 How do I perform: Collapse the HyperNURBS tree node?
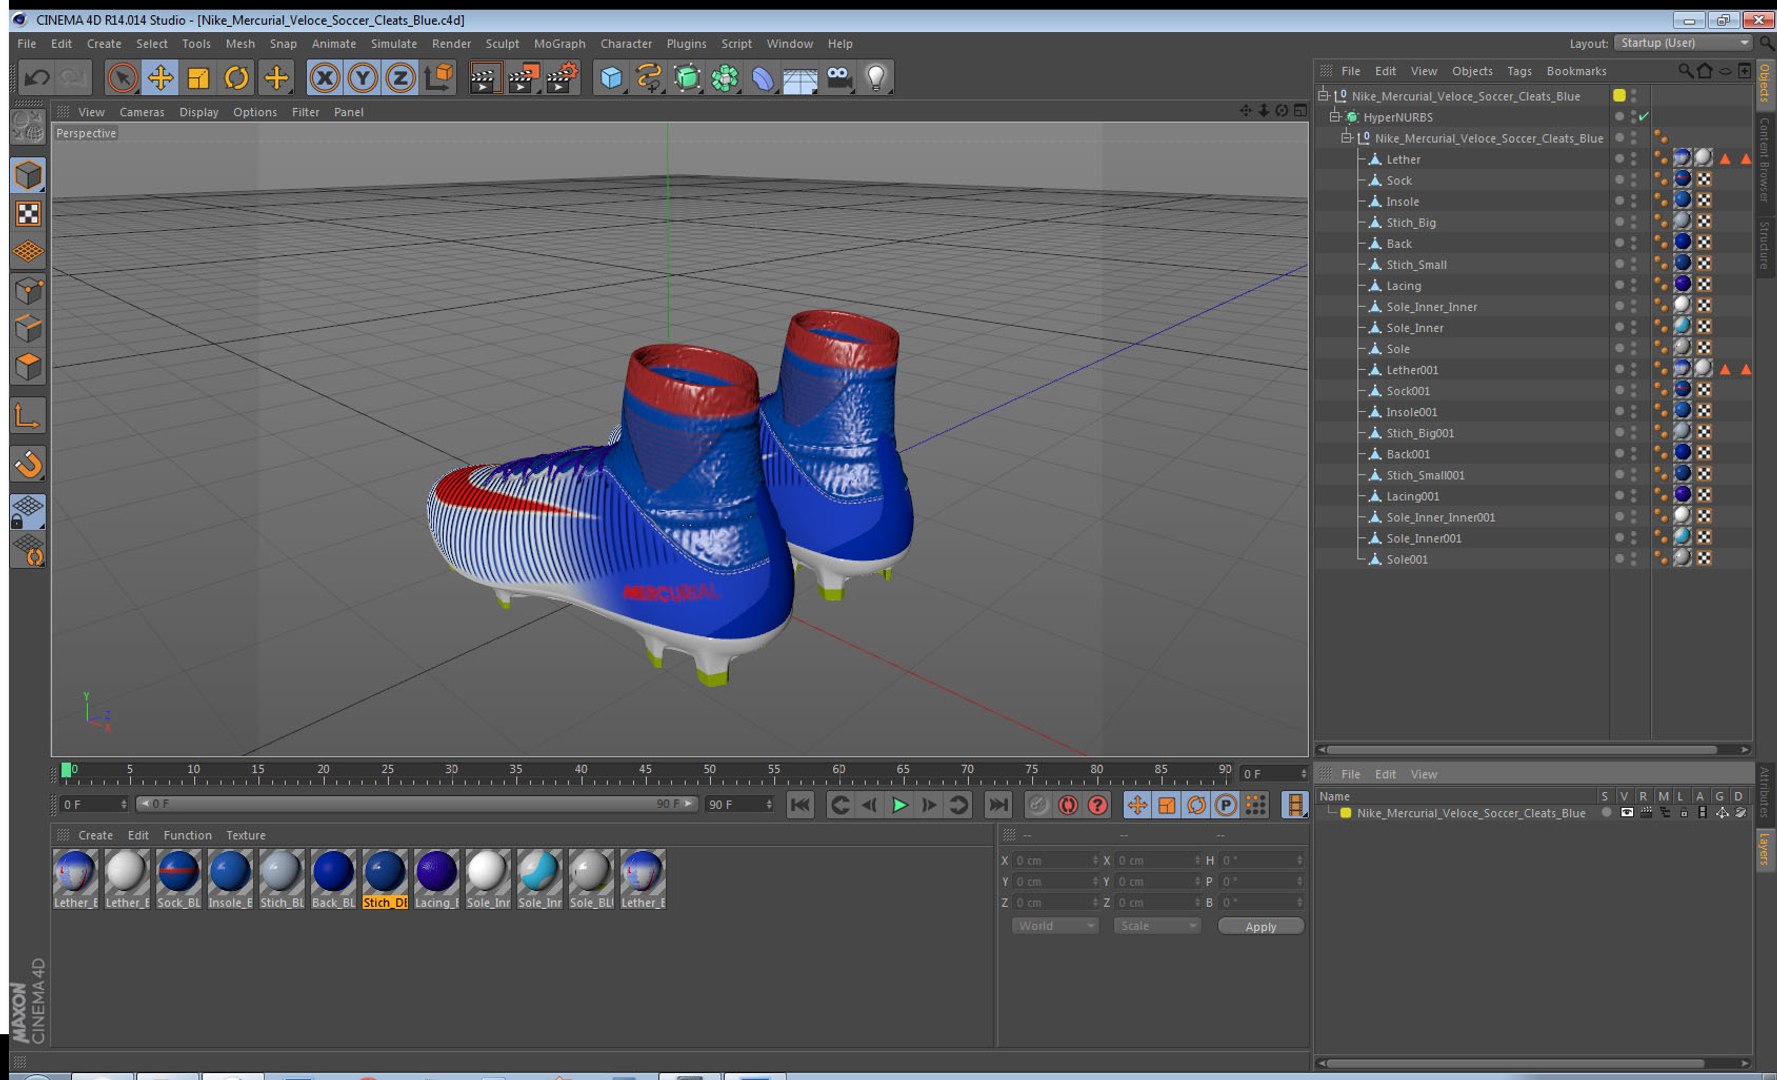point(1334,117)
